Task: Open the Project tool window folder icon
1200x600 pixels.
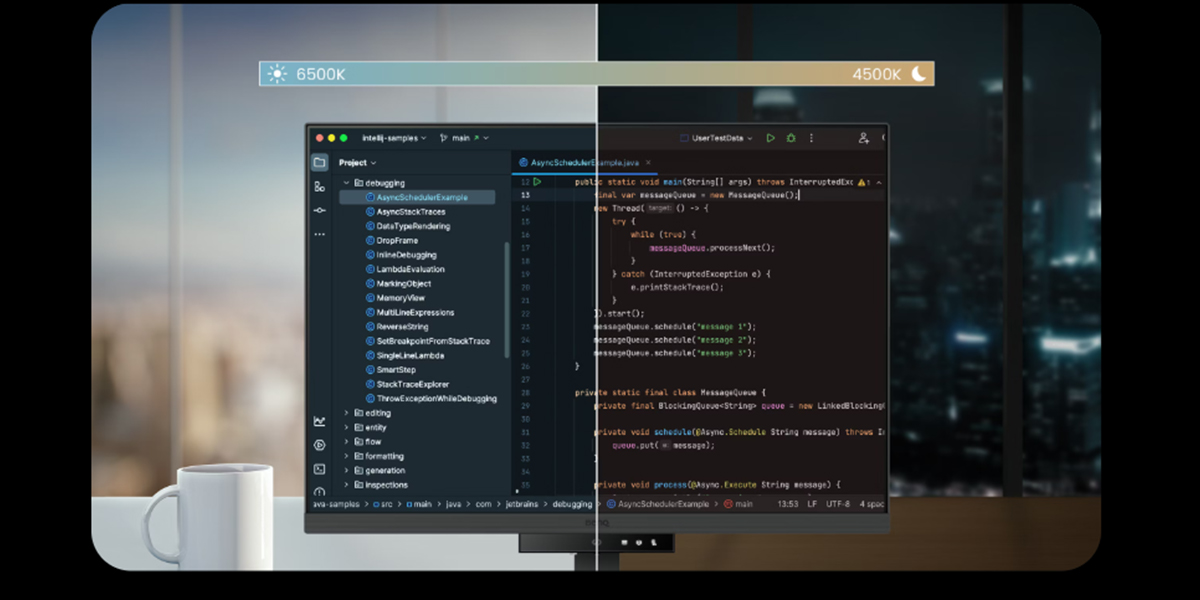Action: 319,162
